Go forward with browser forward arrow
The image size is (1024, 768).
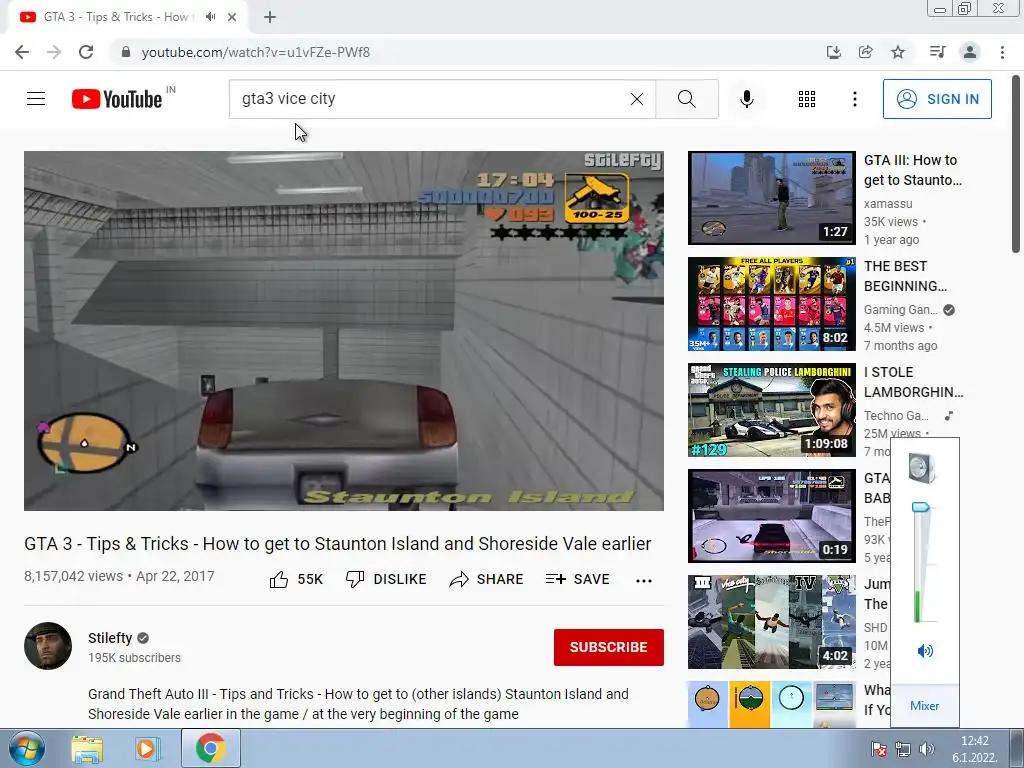click(54, 52)
